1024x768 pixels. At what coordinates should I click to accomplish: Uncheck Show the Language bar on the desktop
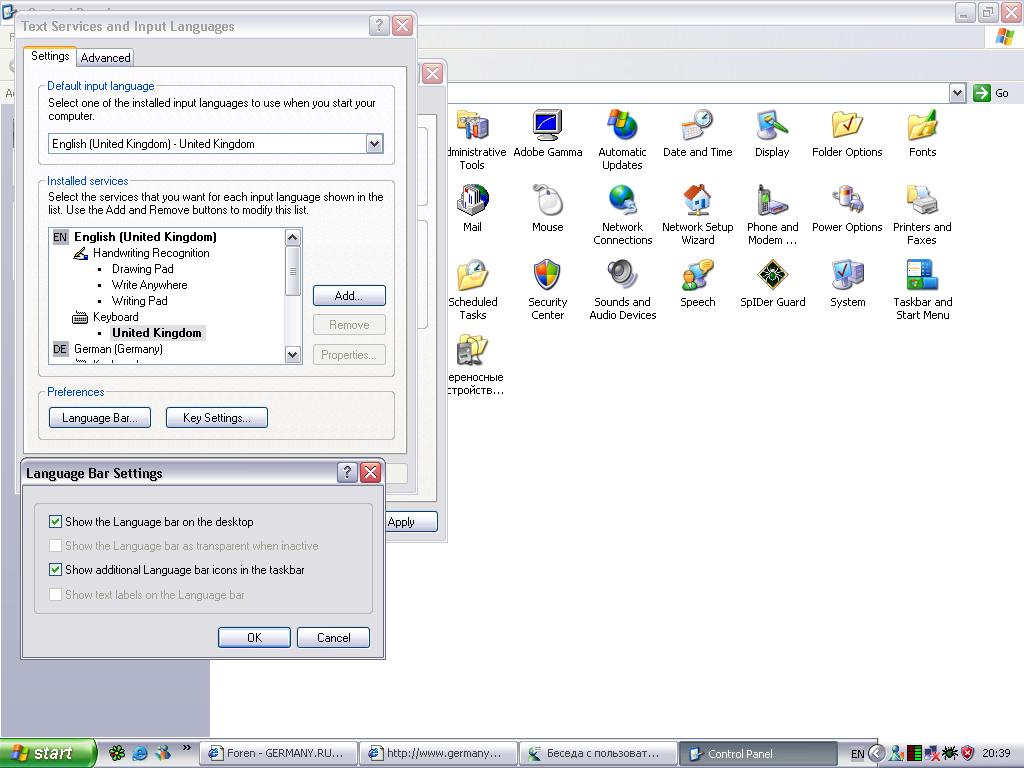coord(56,522)
